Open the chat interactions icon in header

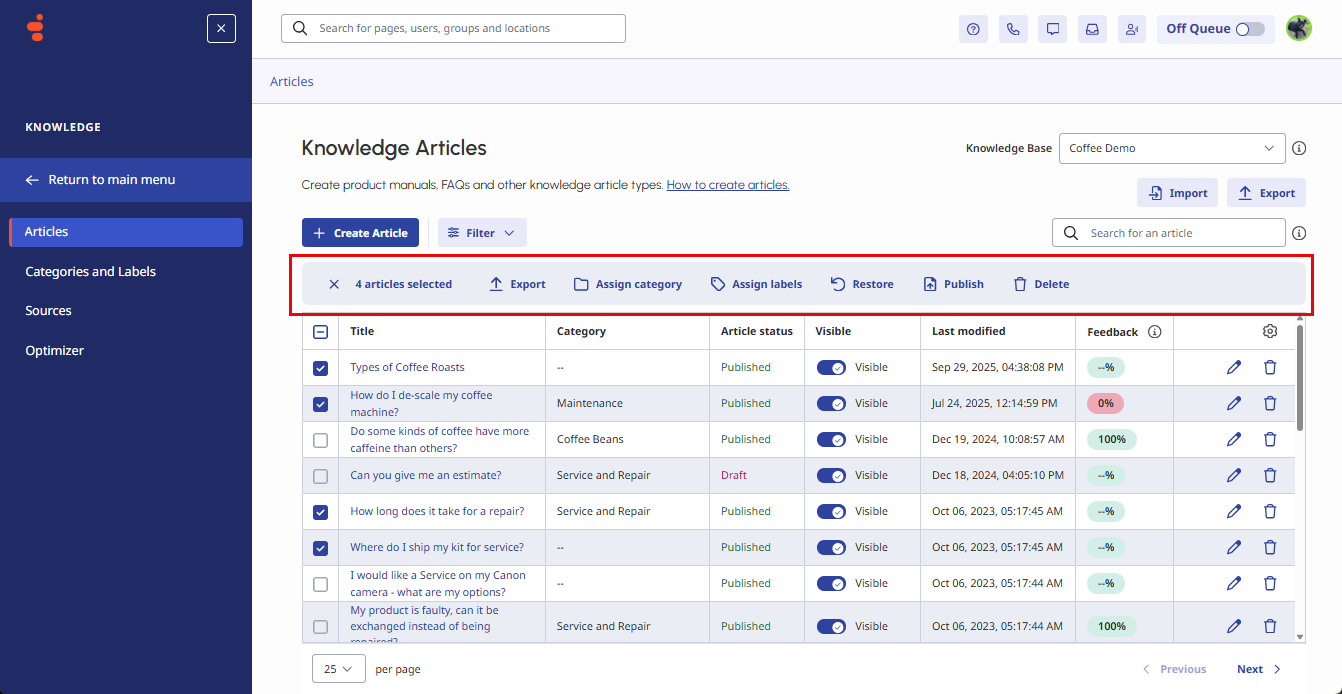click(x=1053, y=29)
